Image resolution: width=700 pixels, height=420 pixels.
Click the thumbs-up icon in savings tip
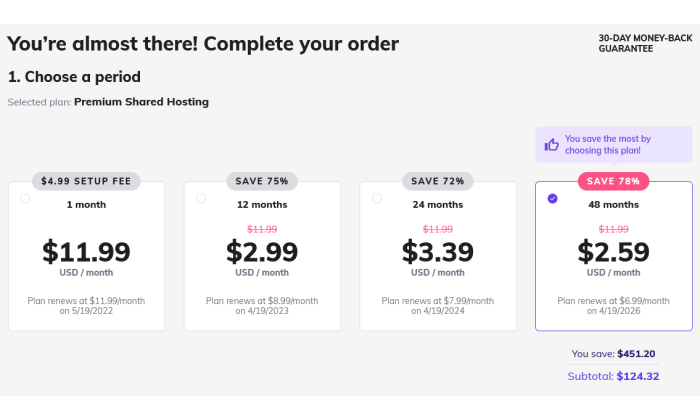(x=551, y=145)
